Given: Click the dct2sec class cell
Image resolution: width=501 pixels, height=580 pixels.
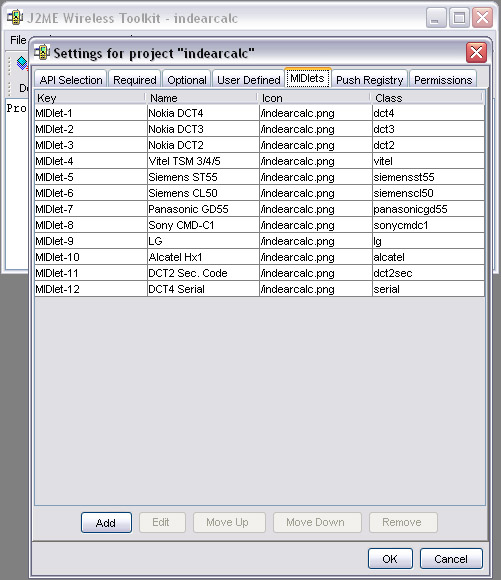Looking at the screenshot, I should pyautogui.click(x=428, y=273).
